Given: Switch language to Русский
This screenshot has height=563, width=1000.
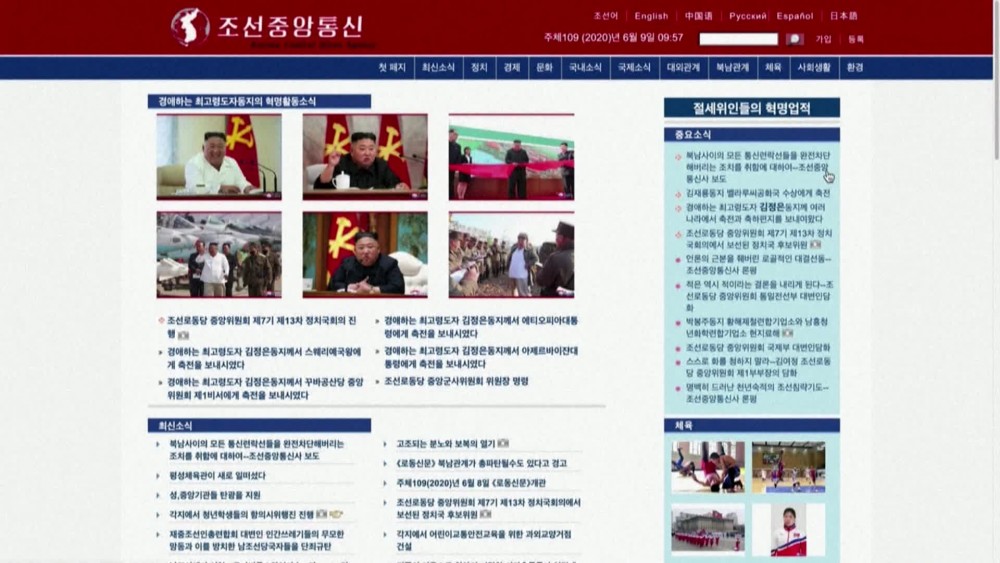Looking at the screenshot, I should [747, 16].
